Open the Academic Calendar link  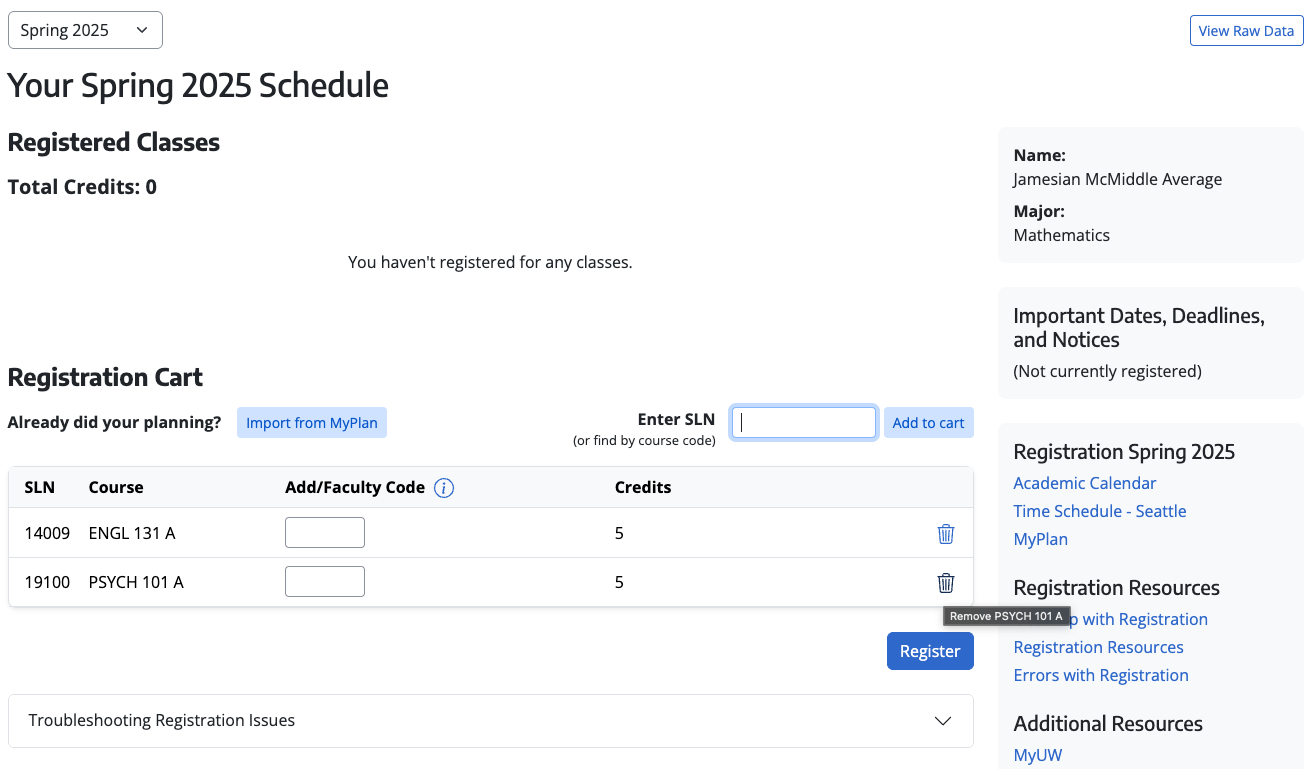coord(1084,483)
